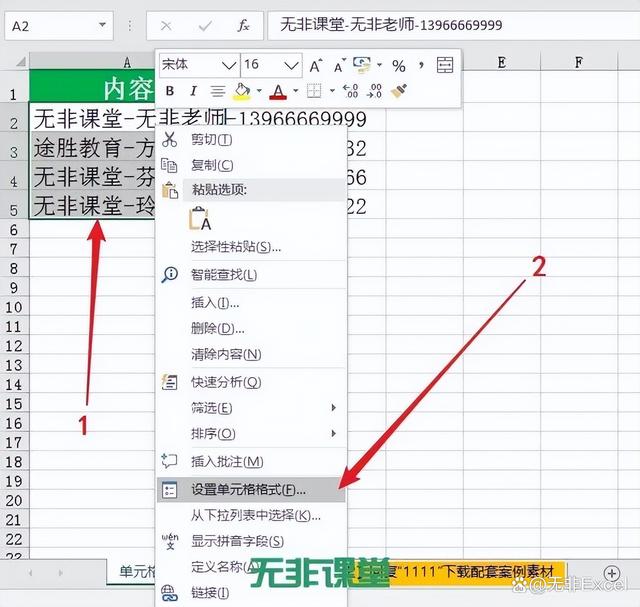Expand the borders dropdown arrow
Image resolution: width=640 pixels, height=607 pixels.
click(x=332, y=91)
